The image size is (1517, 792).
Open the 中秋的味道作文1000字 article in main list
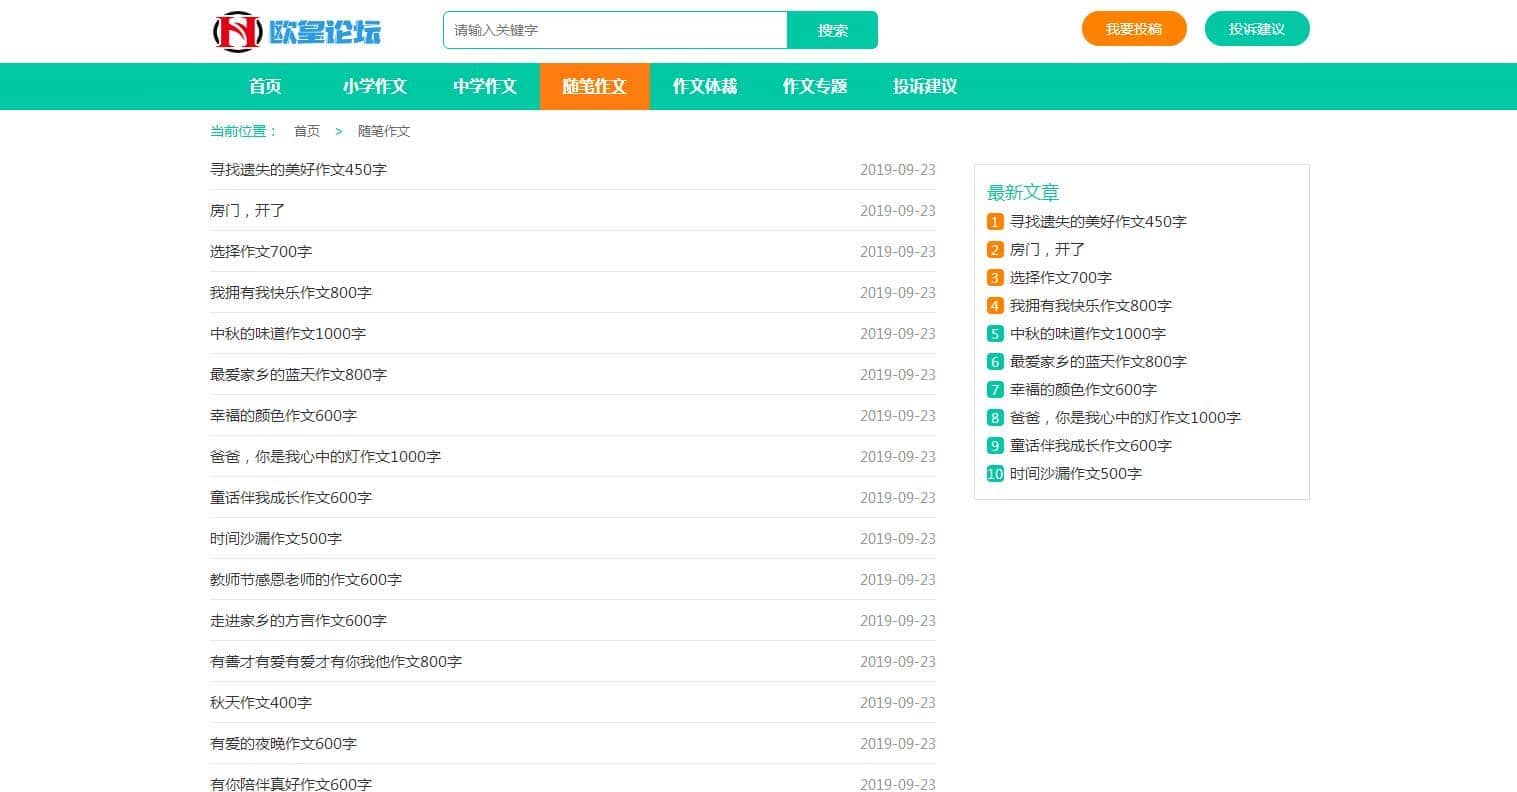point(288,334)
